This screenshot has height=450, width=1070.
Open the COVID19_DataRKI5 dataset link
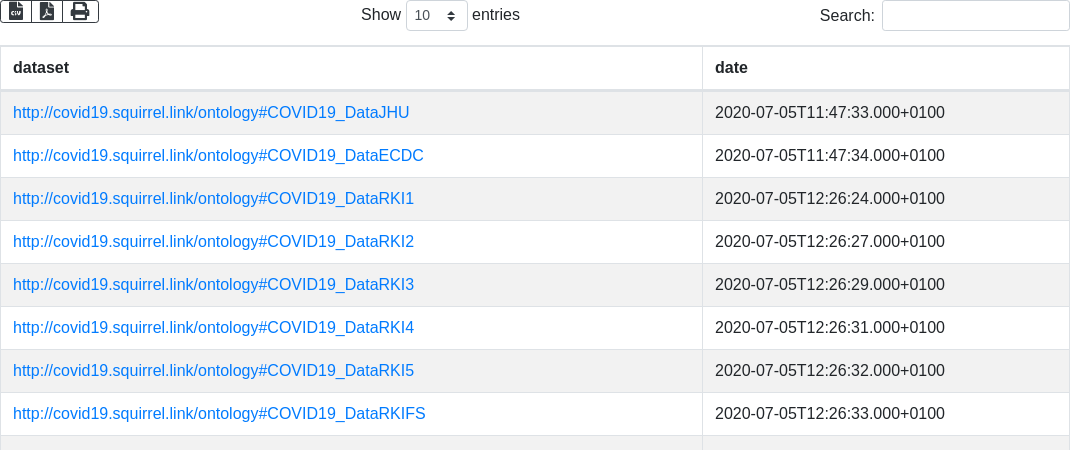(213, 371)
